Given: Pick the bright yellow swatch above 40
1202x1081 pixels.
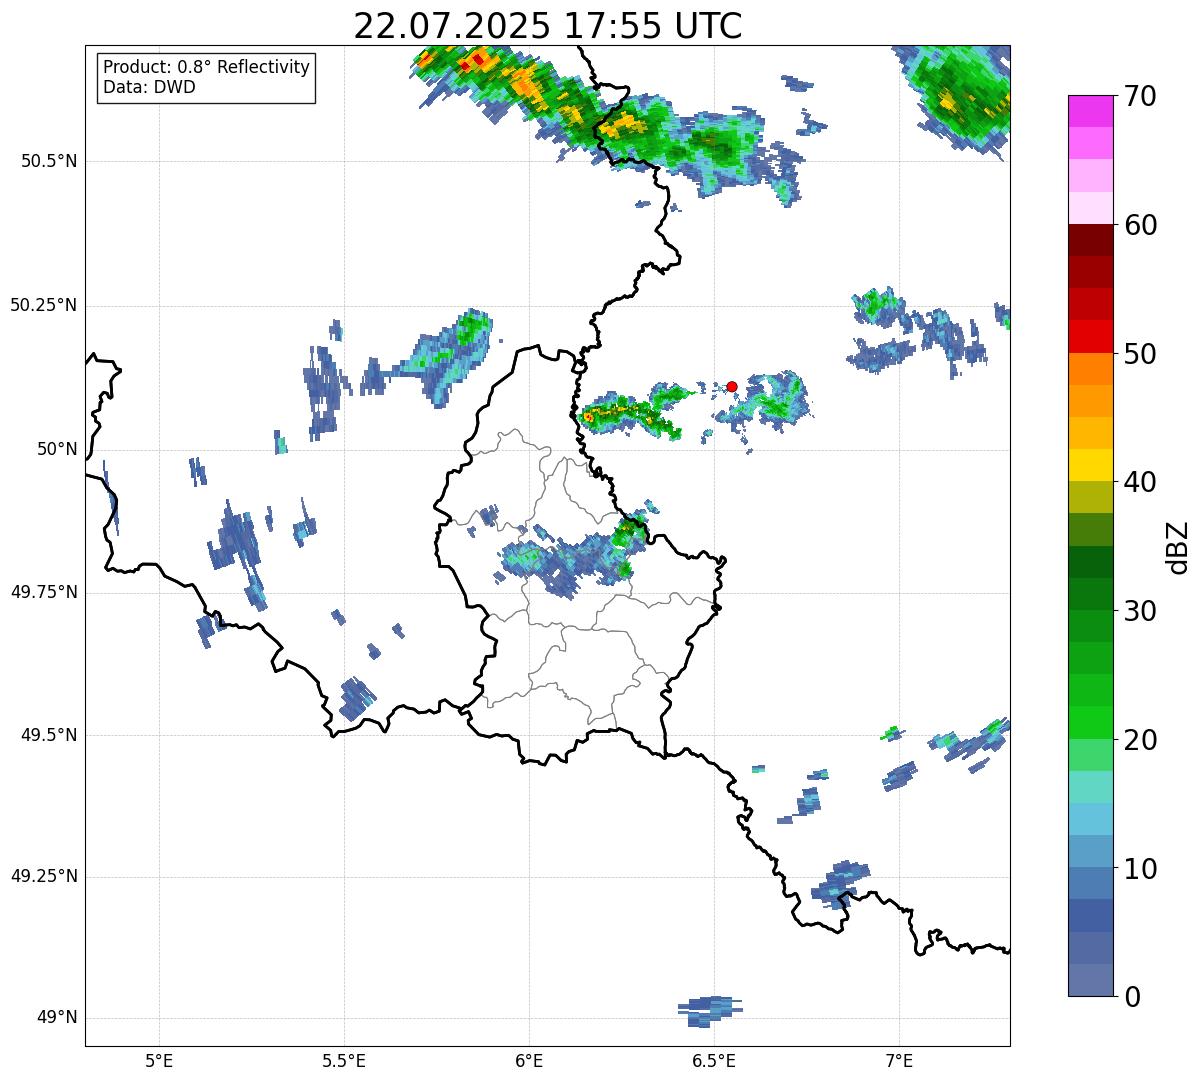Looking at the screenshot, I should (x=1090, y=466).
